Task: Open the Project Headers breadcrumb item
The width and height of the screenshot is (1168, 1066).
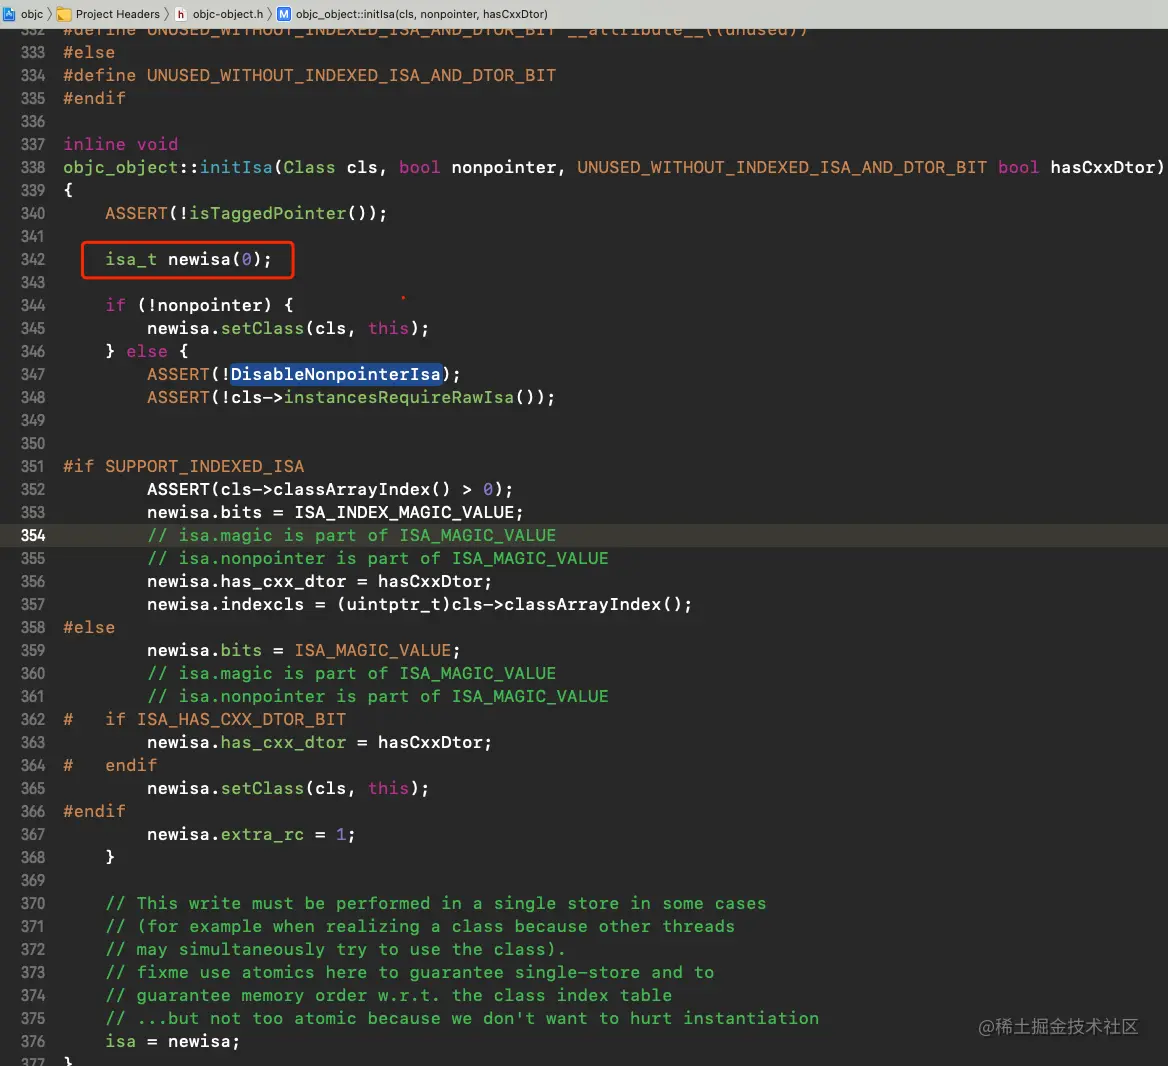Action: point(118,14)
